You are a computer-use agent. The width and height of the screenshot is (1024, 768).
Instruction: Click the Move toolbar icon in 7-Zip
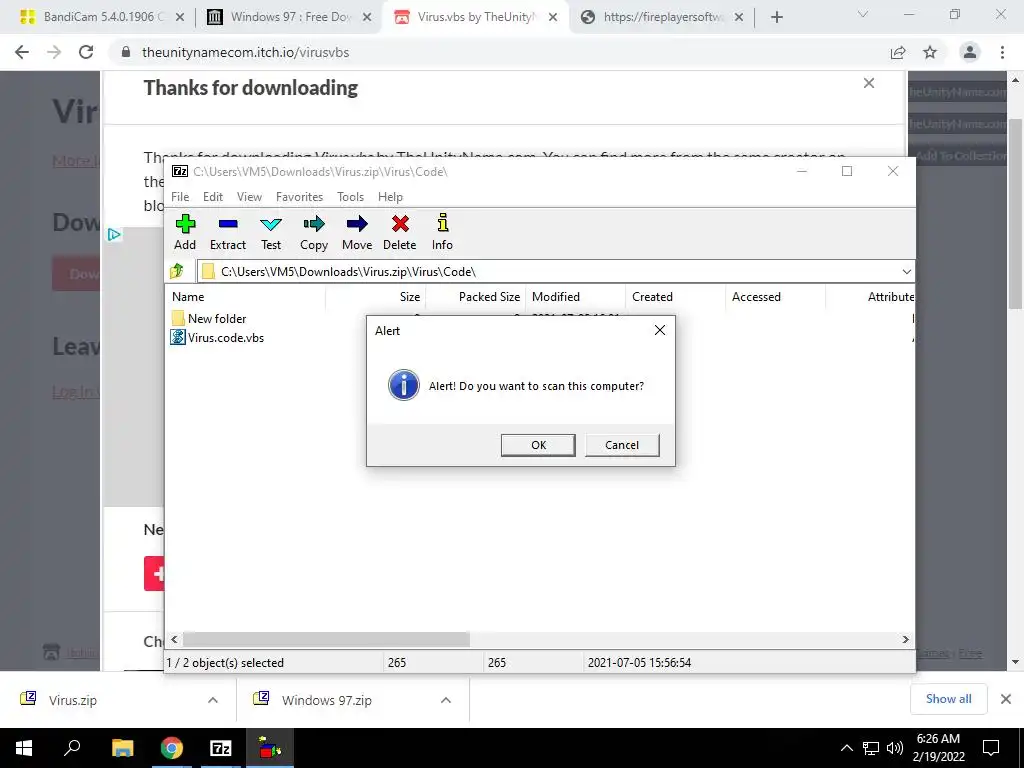357,232
